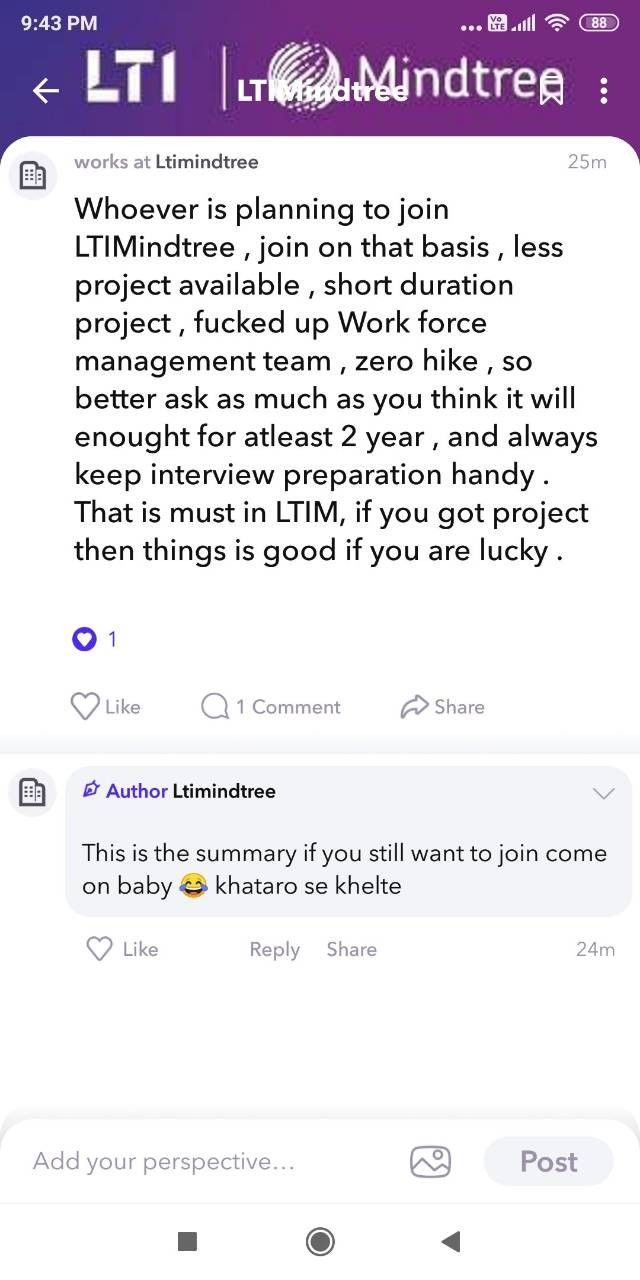Like the post with the heart icon
This screenshot has height=1280, width=640.
(x=86, y=706)
